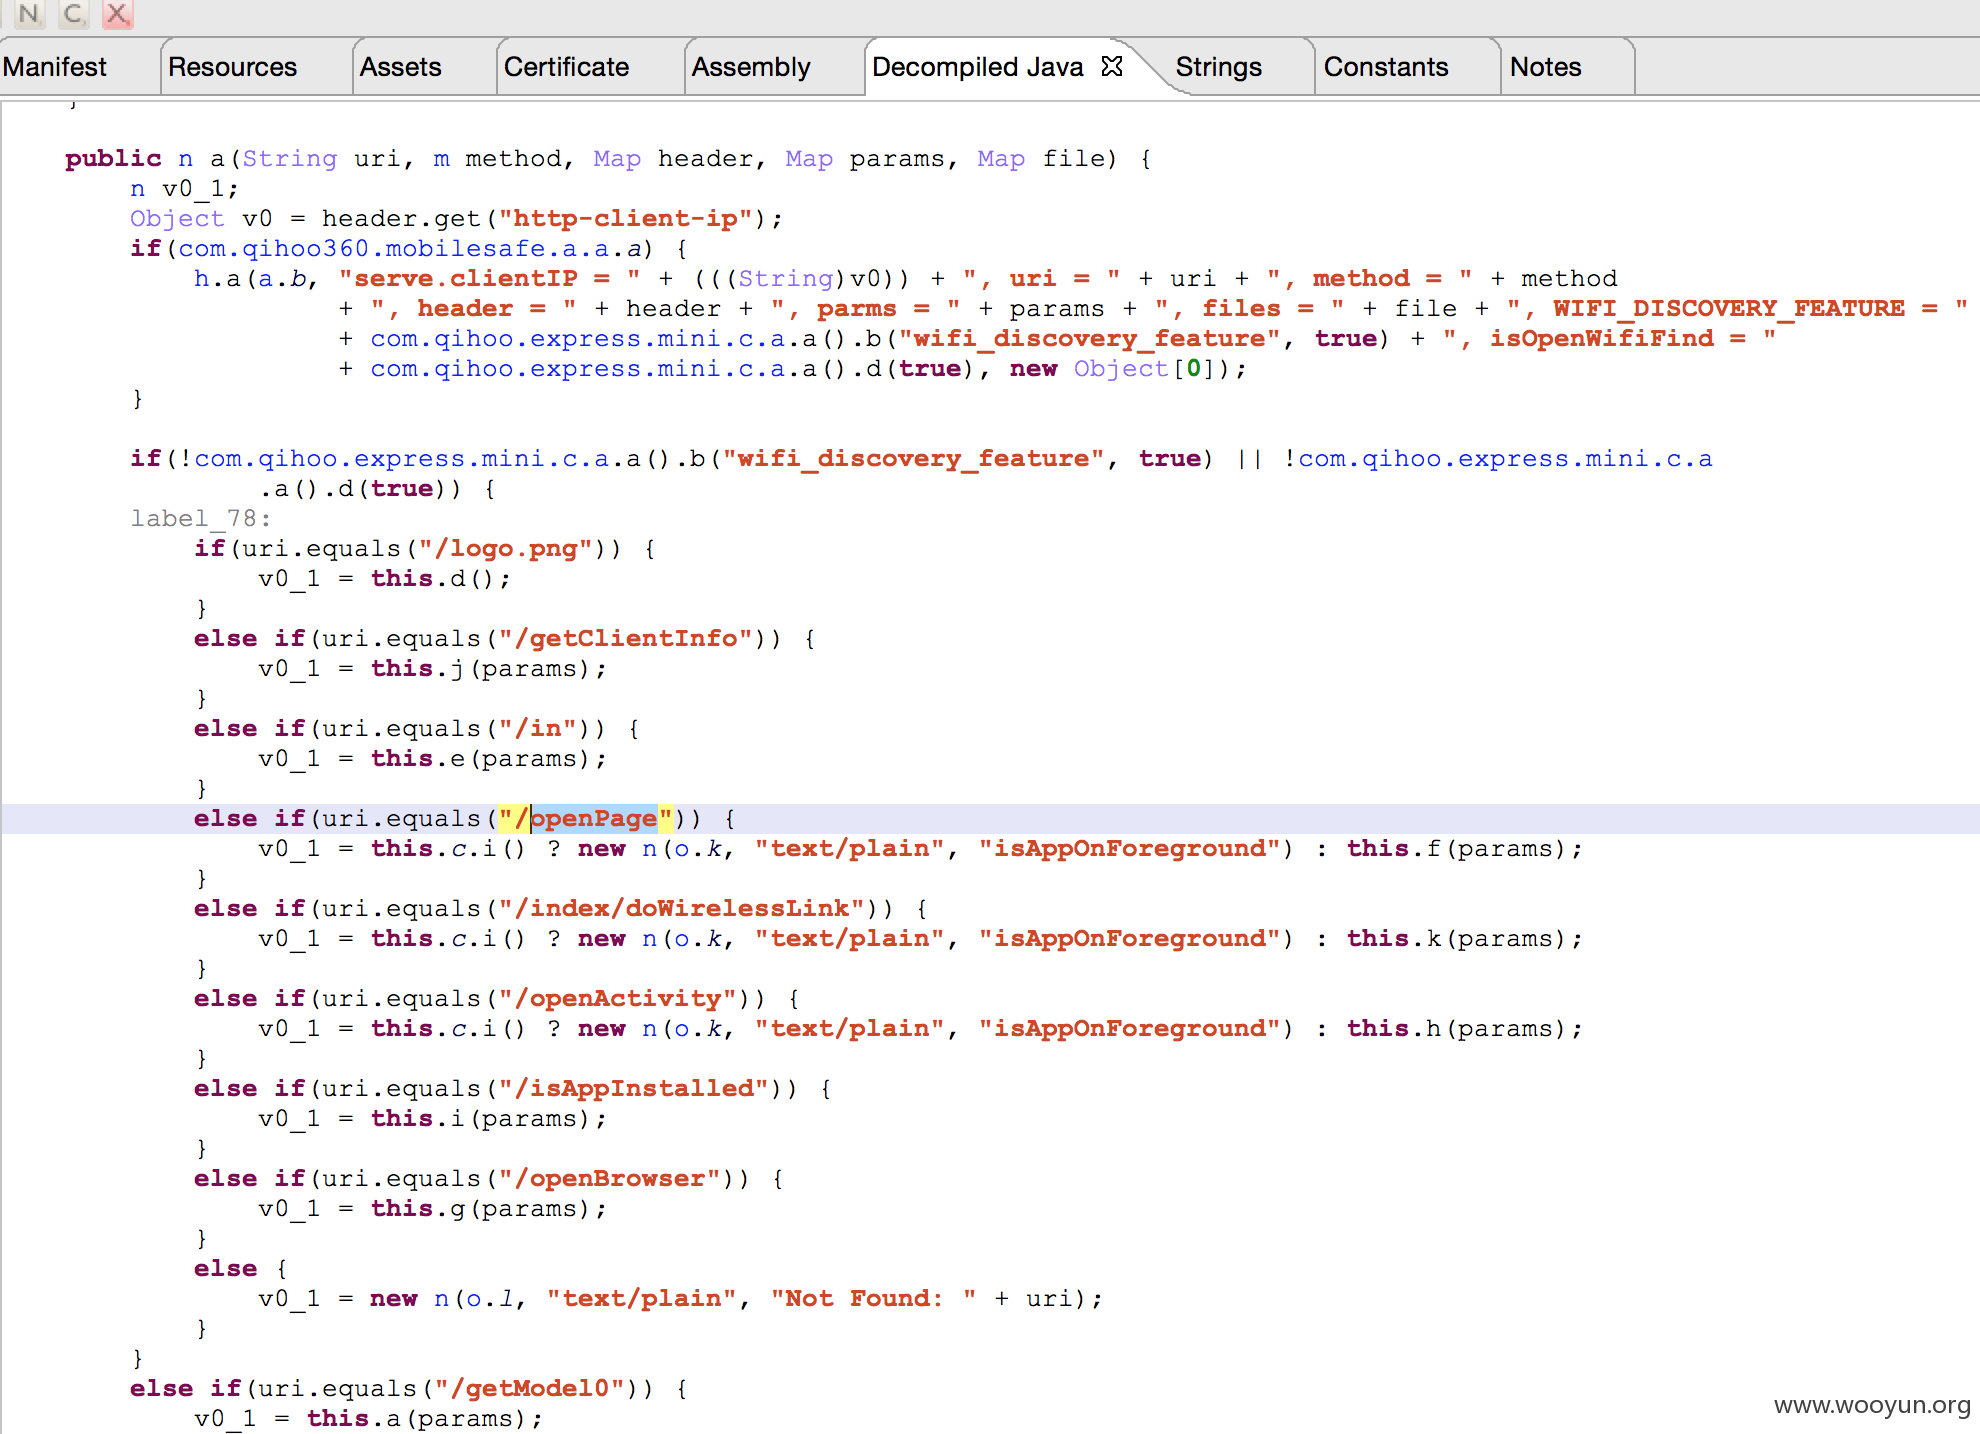Click the "/index/doWirelessLink" string
Image resolution: width=1980 pixels, height=1434 pixels.
coord(682,909)
